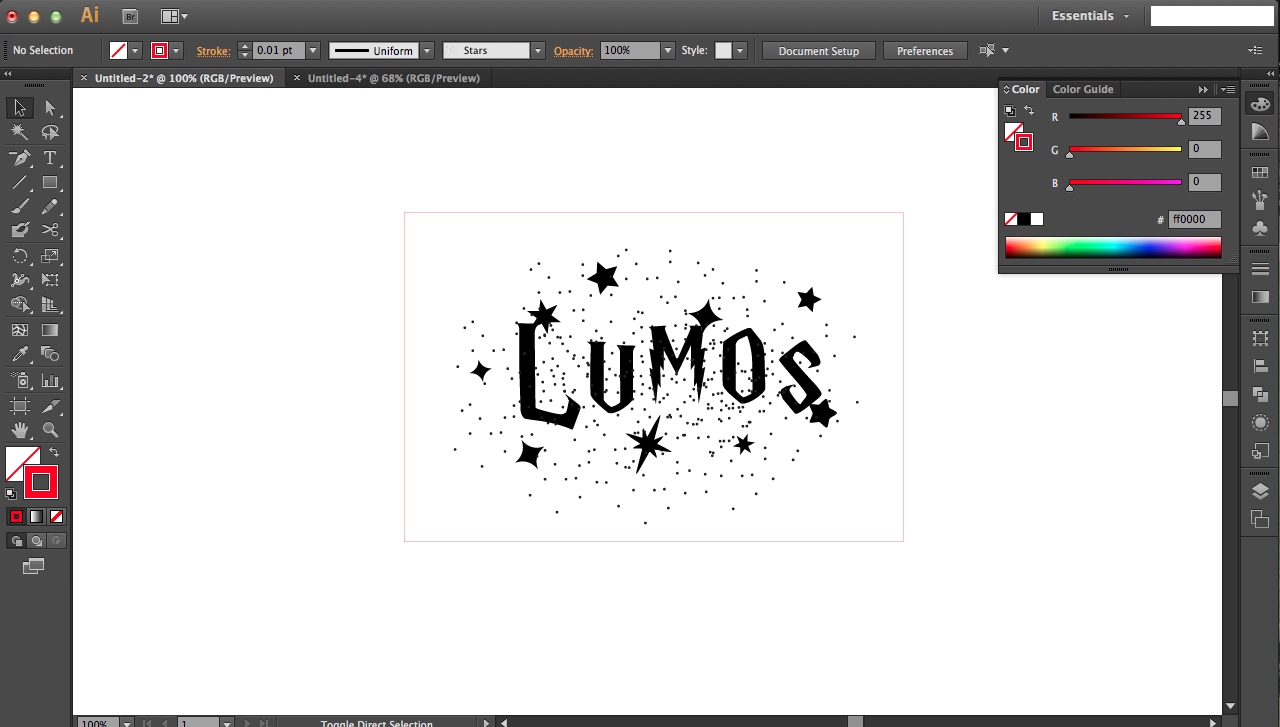Select the Pencil tool
This screenshot has height=727, width=1280.
coord(50,207)
